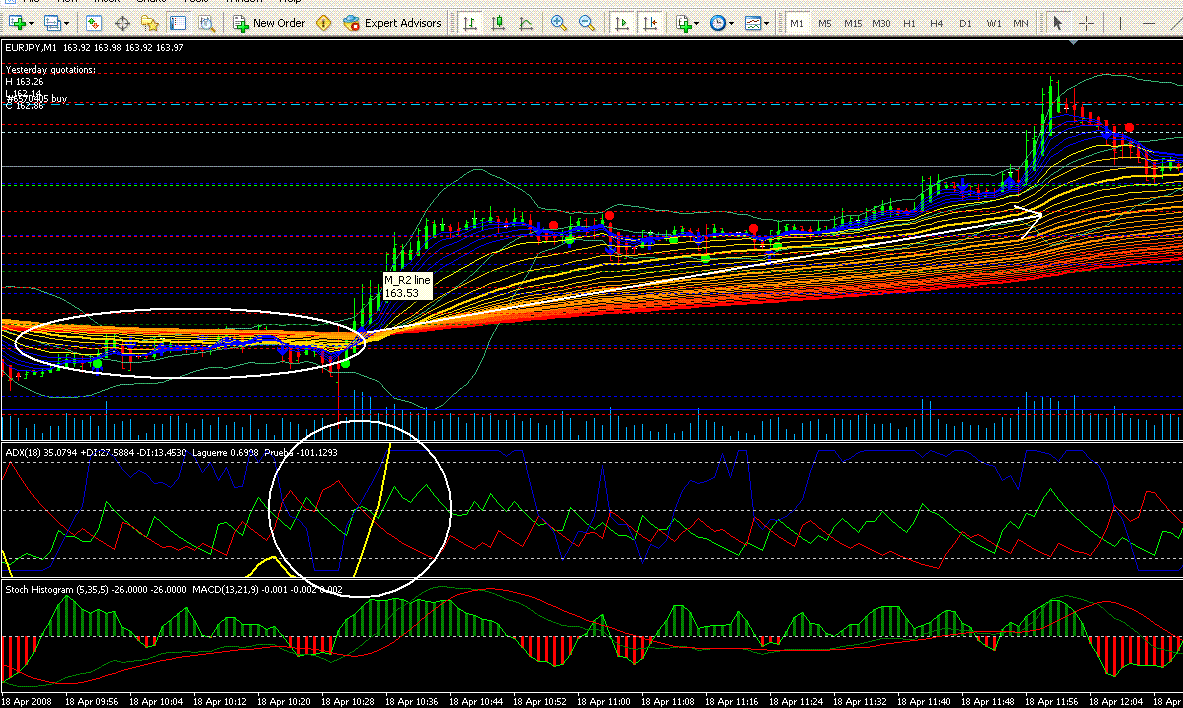Select the crosshair tool
The width and height of the screenshot is (1183, 708).
[1086, 23]
